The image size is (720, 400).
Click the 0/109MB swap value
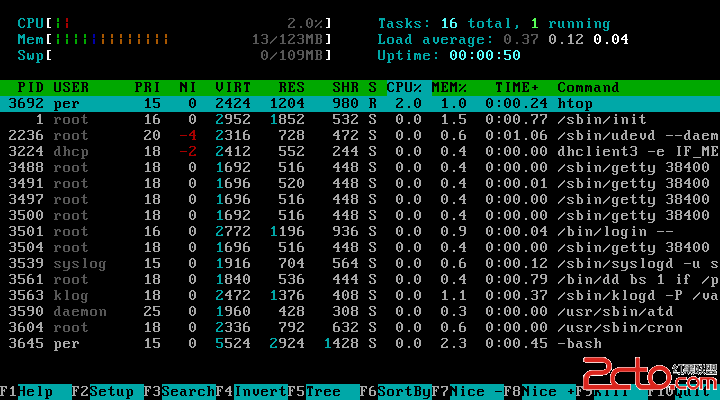292,56
